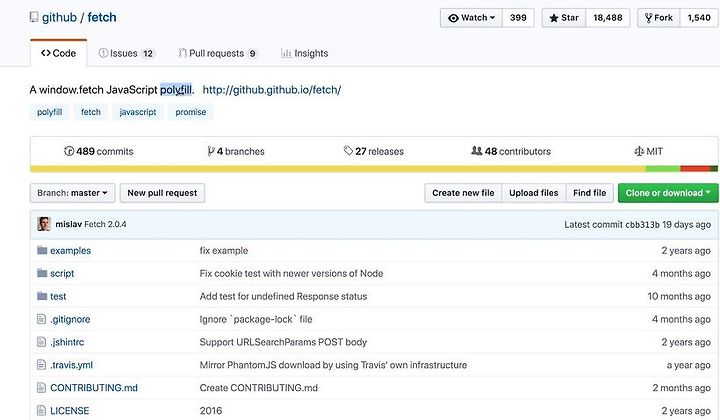The height and width of the screenshot is (420, 720).
Task: Fork the repository
Action: pyautogui.click(x=658, y=18)
